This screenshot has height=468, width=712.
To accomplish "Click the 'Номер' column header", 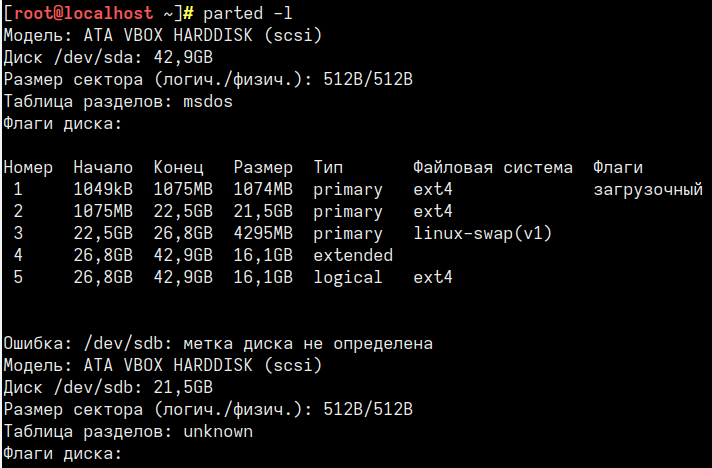I will click(x=28, y=167).
